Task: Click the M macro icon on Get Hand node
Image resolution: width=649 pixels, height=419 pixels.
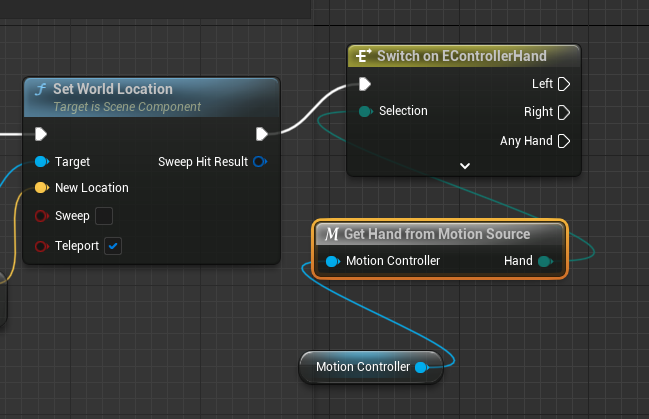Action: coord(332,234)
